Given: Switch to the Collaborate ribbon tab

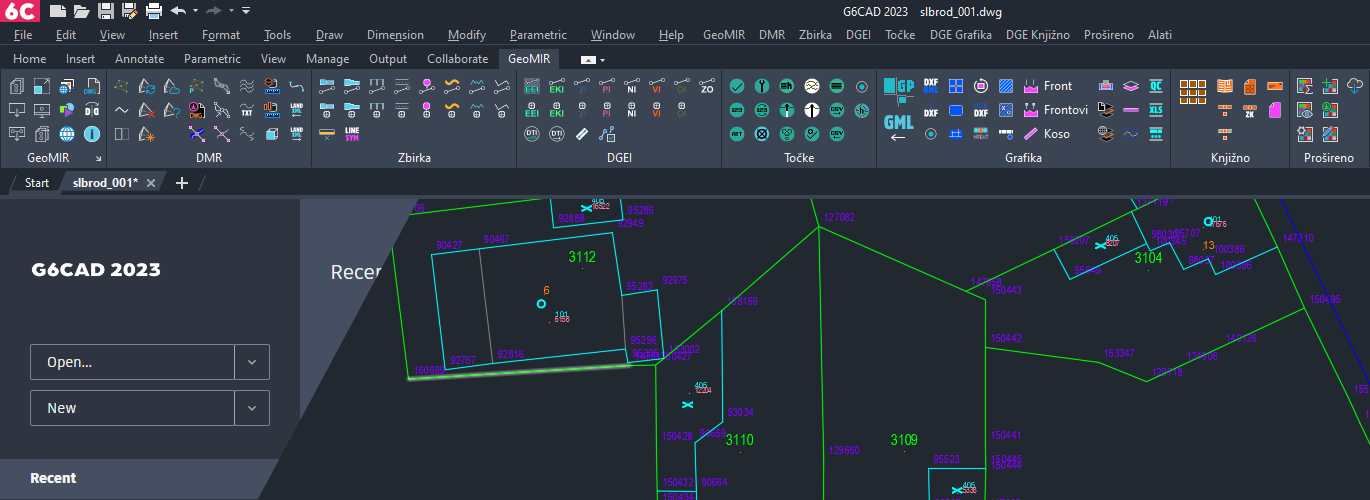Looking at the screenshot, I should [x=457, y=59].
